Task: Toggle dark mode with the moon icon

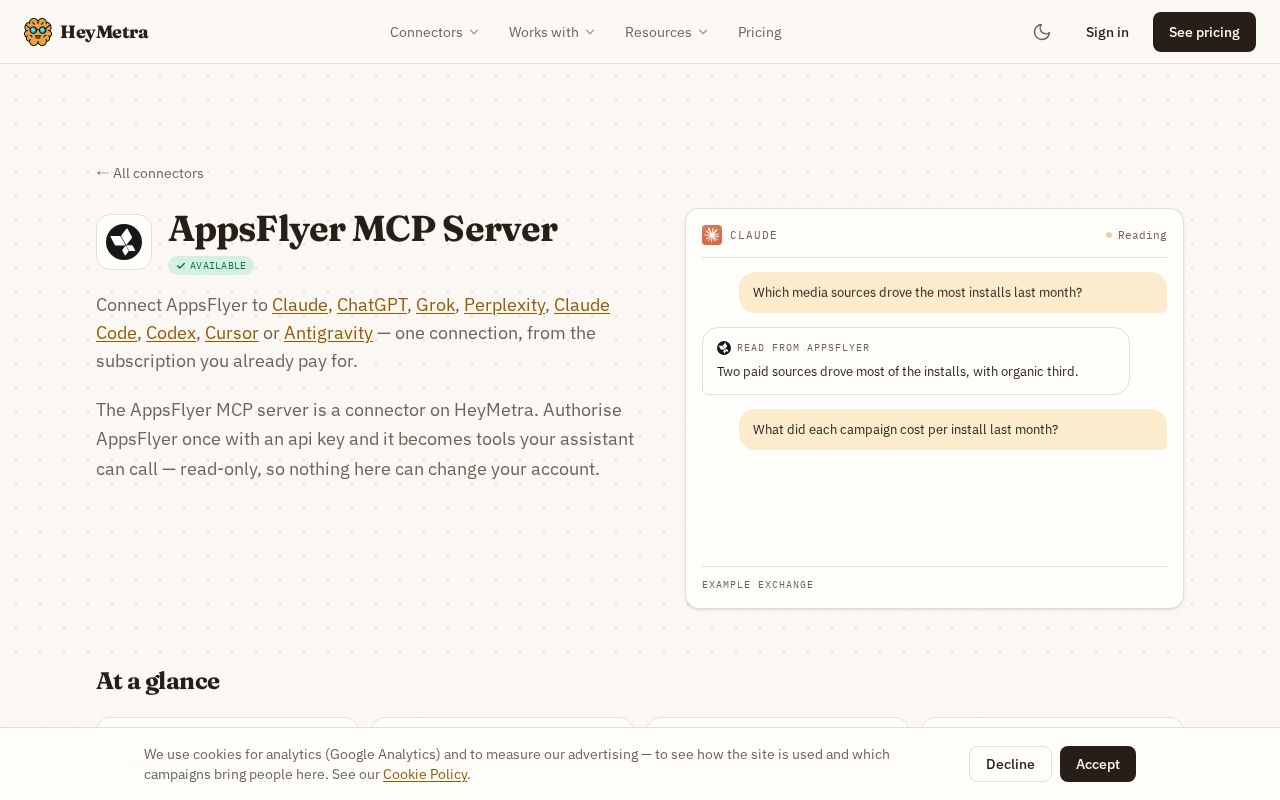Action: click(1042, 32)
